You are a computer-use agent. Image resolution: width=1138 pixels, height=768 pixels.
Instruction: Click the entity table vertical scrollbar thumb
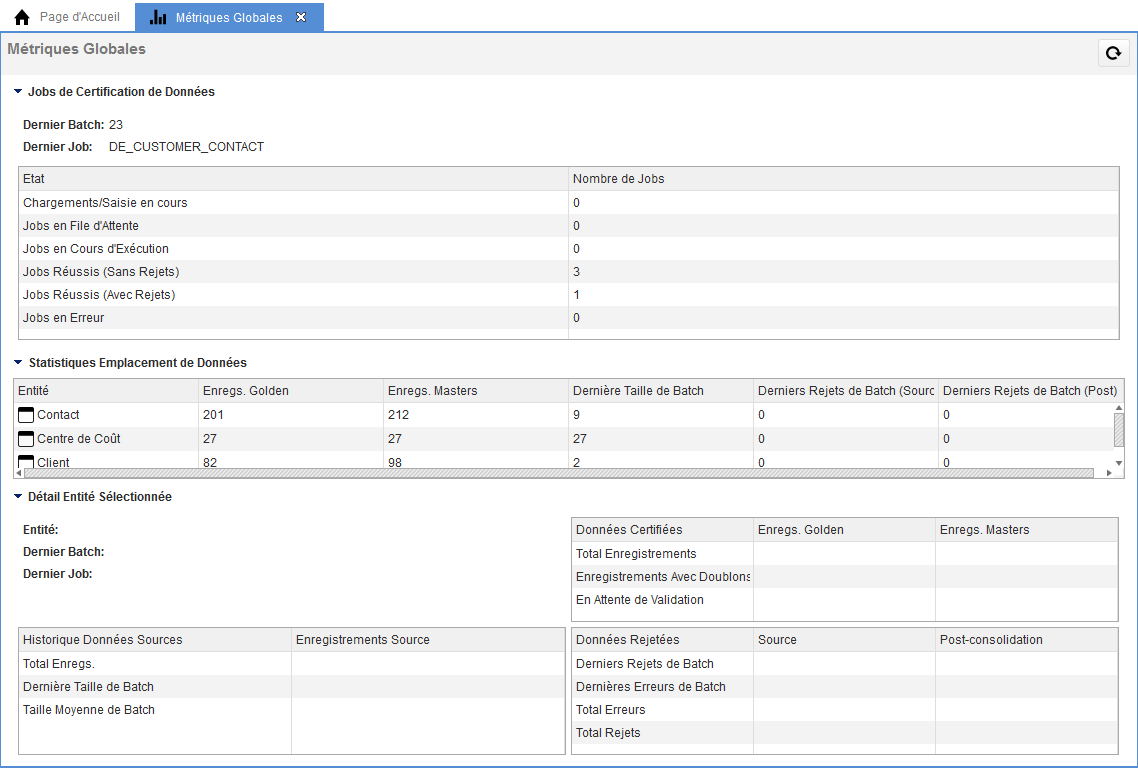point(1118,430)
